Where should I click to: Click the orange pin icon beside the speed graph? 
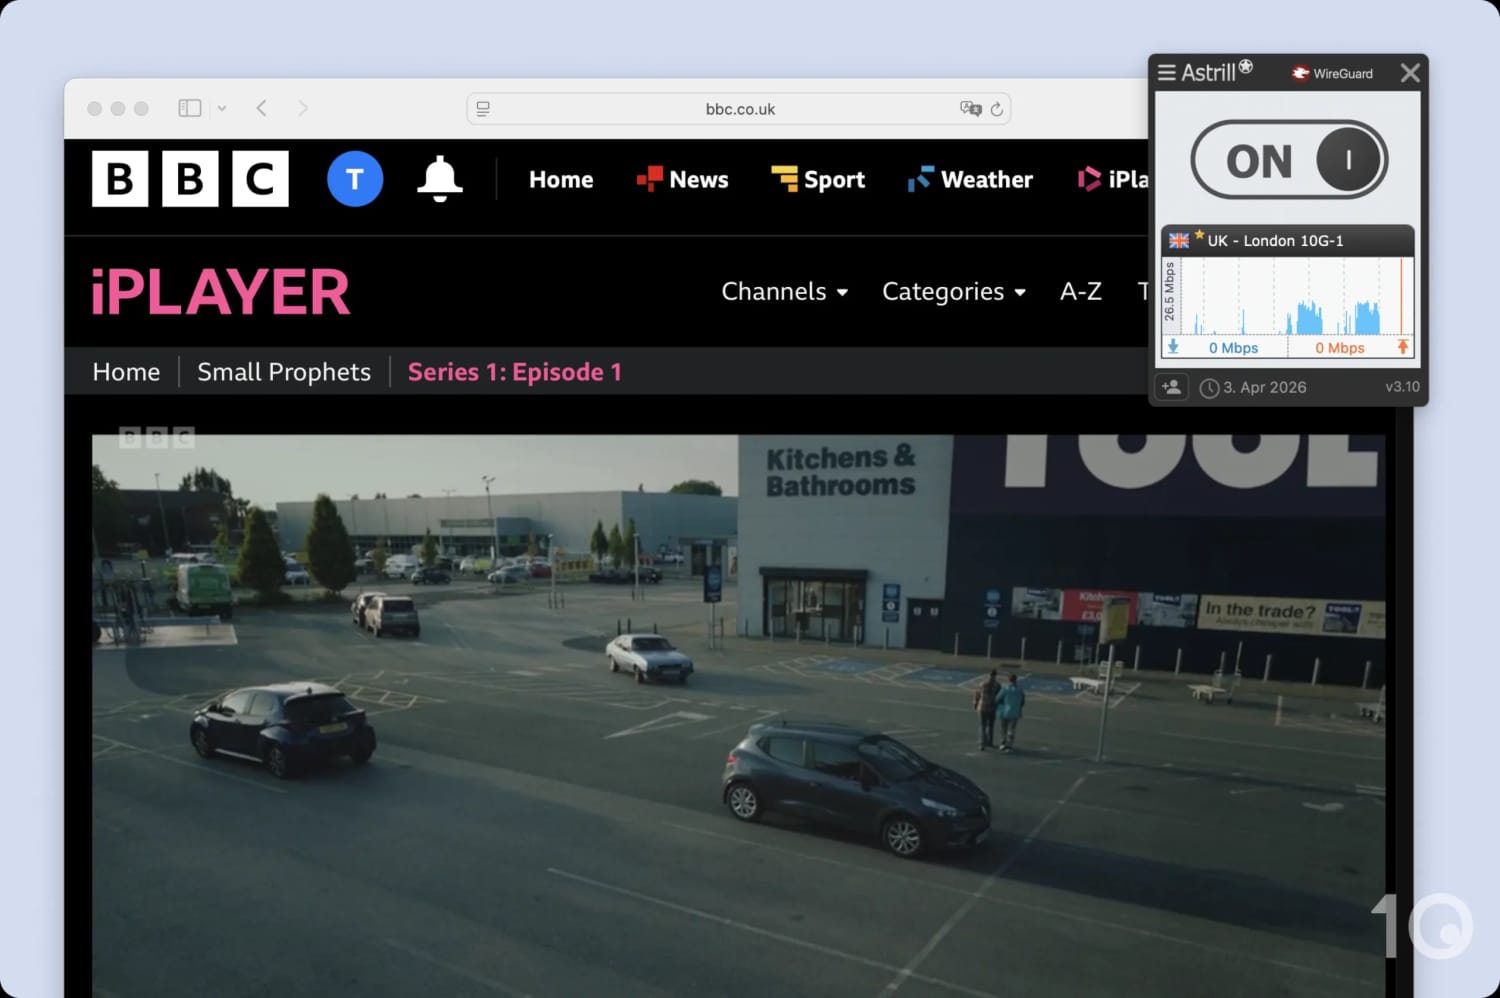coord(1403,346)
